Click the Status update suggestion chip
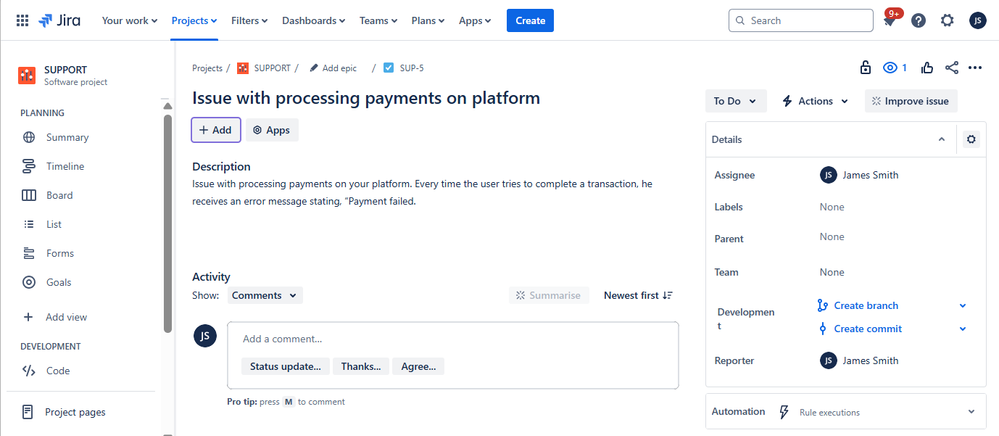This screenshot has height=436, width=999. click(x=285, y=367)
